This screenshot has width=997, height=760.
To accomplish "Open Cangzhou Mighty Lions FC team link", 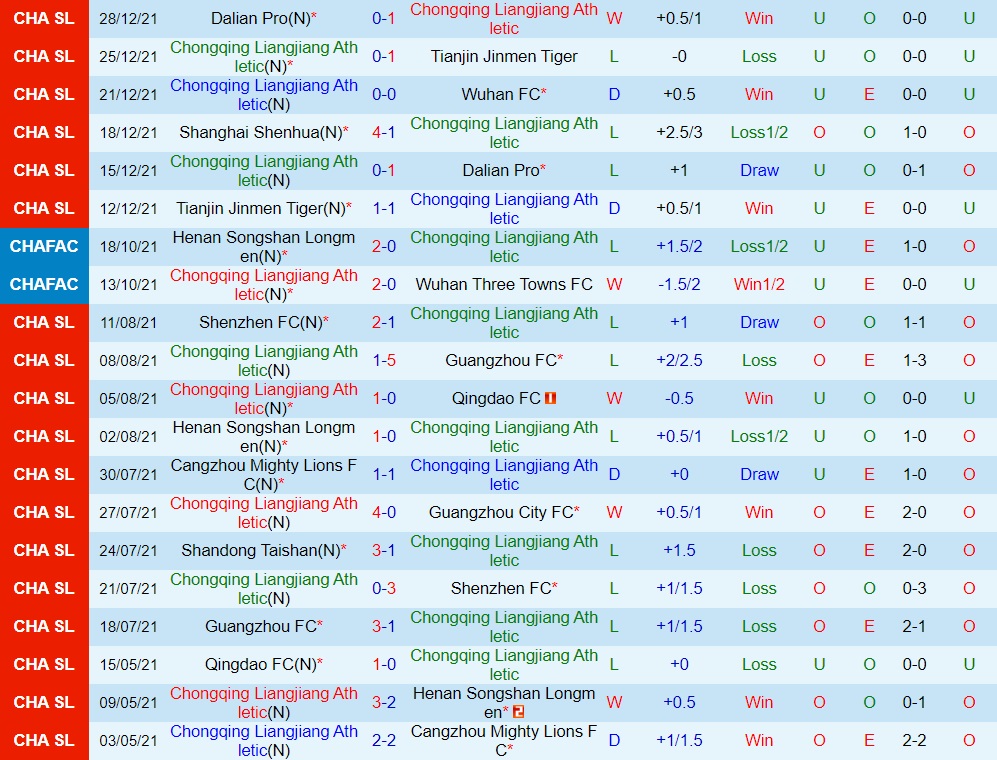I will [x=264, y=474].
